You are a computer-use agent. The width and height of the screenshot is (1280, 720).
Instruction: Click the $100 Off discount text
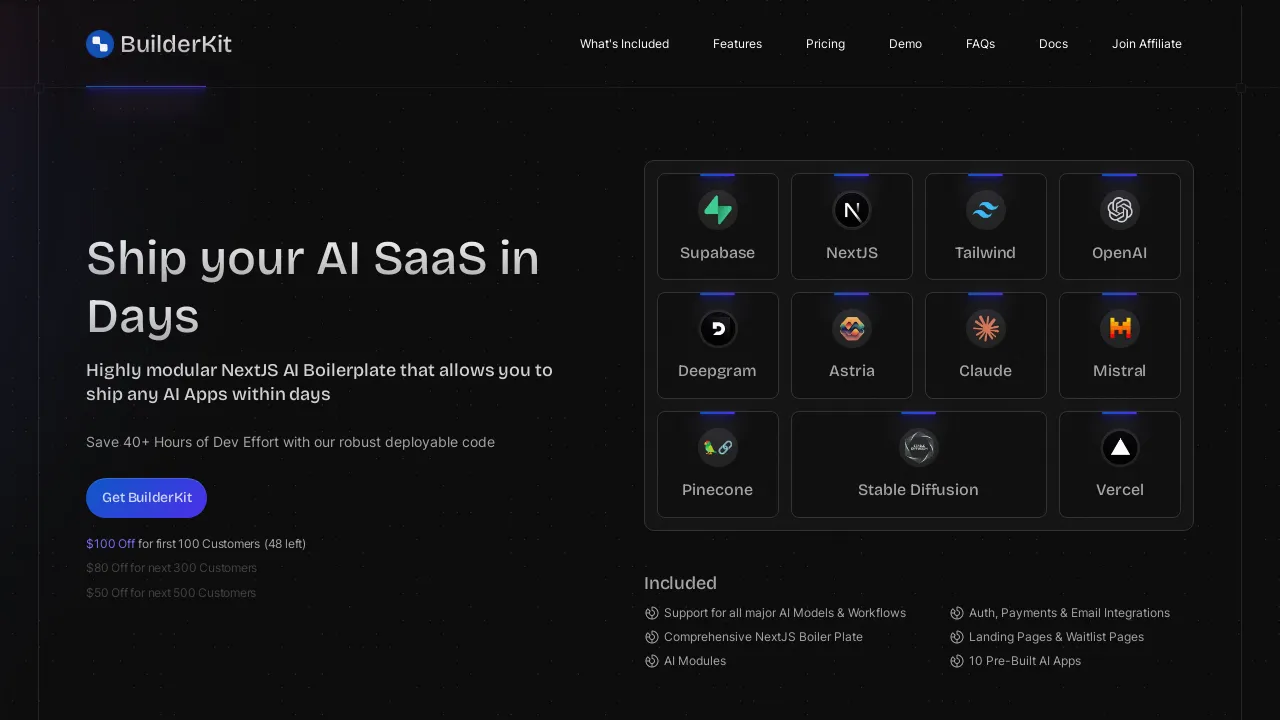[110, 544]
